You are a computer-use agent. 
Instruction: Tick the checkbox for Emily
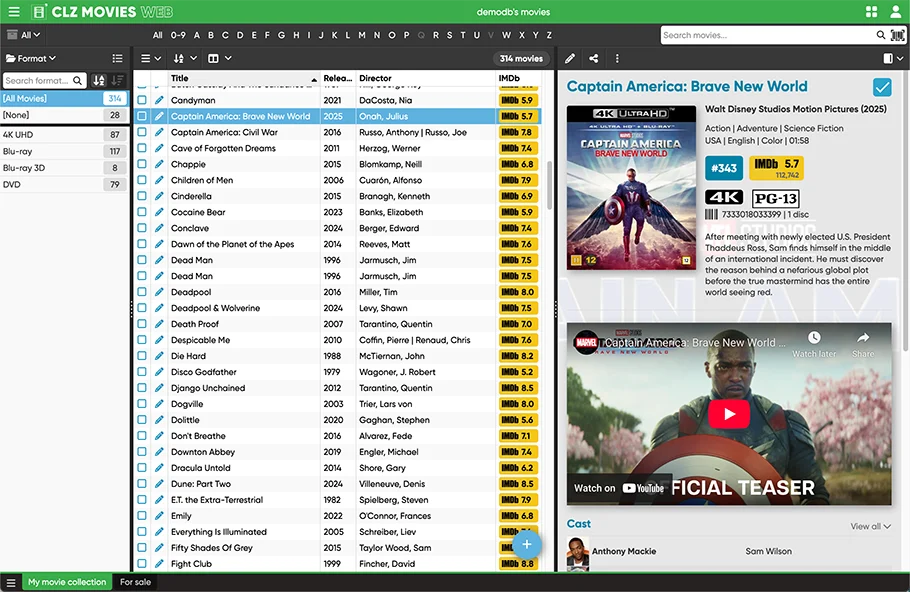[x=142, y=515]
